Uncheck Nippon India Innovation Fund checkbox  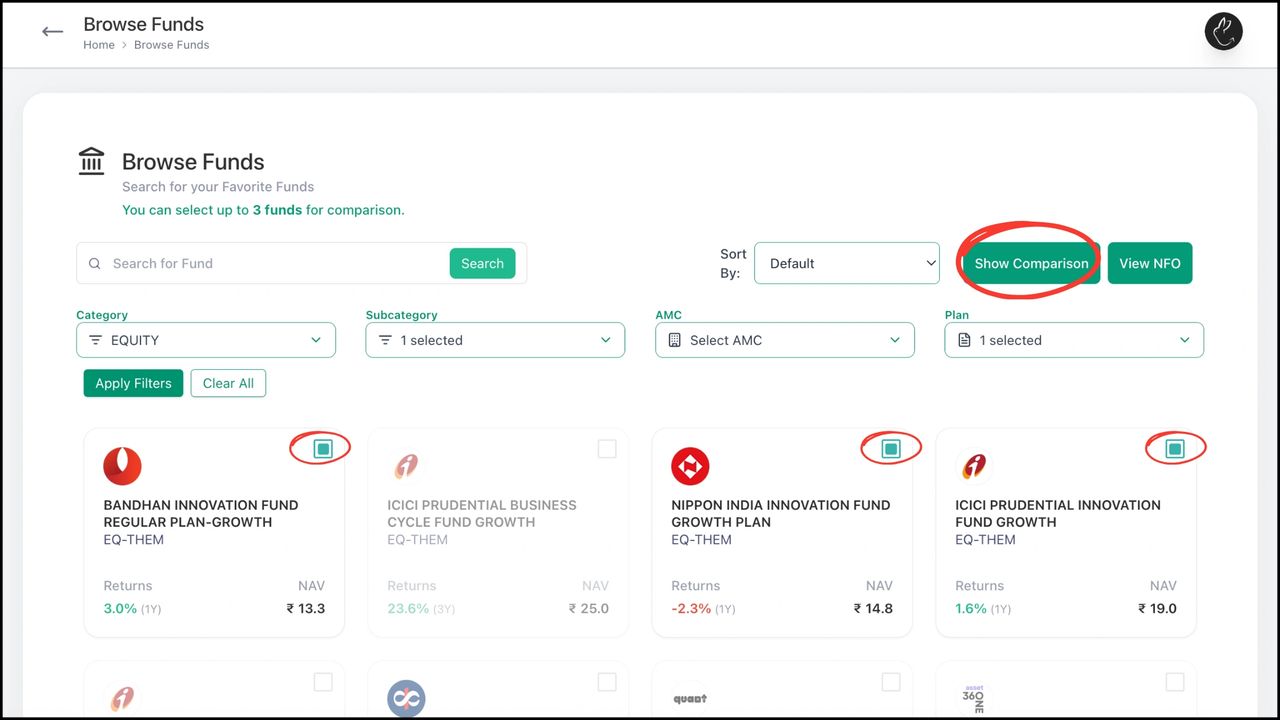coord(891,449)
